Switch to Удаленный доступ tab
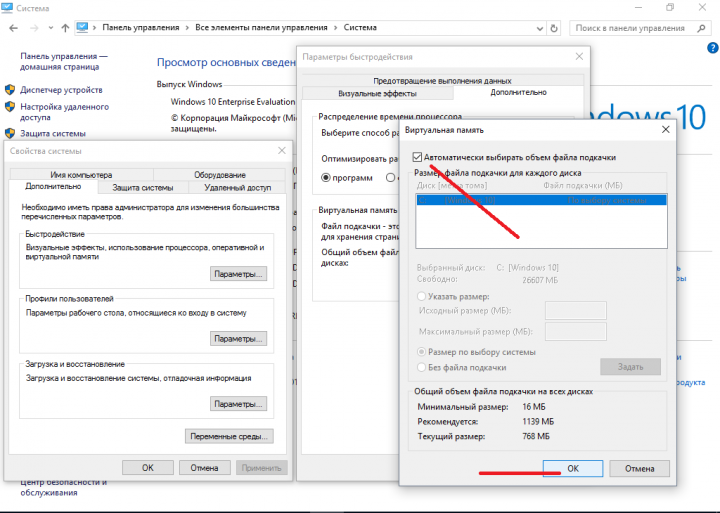The height and width of the screenshot is (513, 720). click(237, 187)
